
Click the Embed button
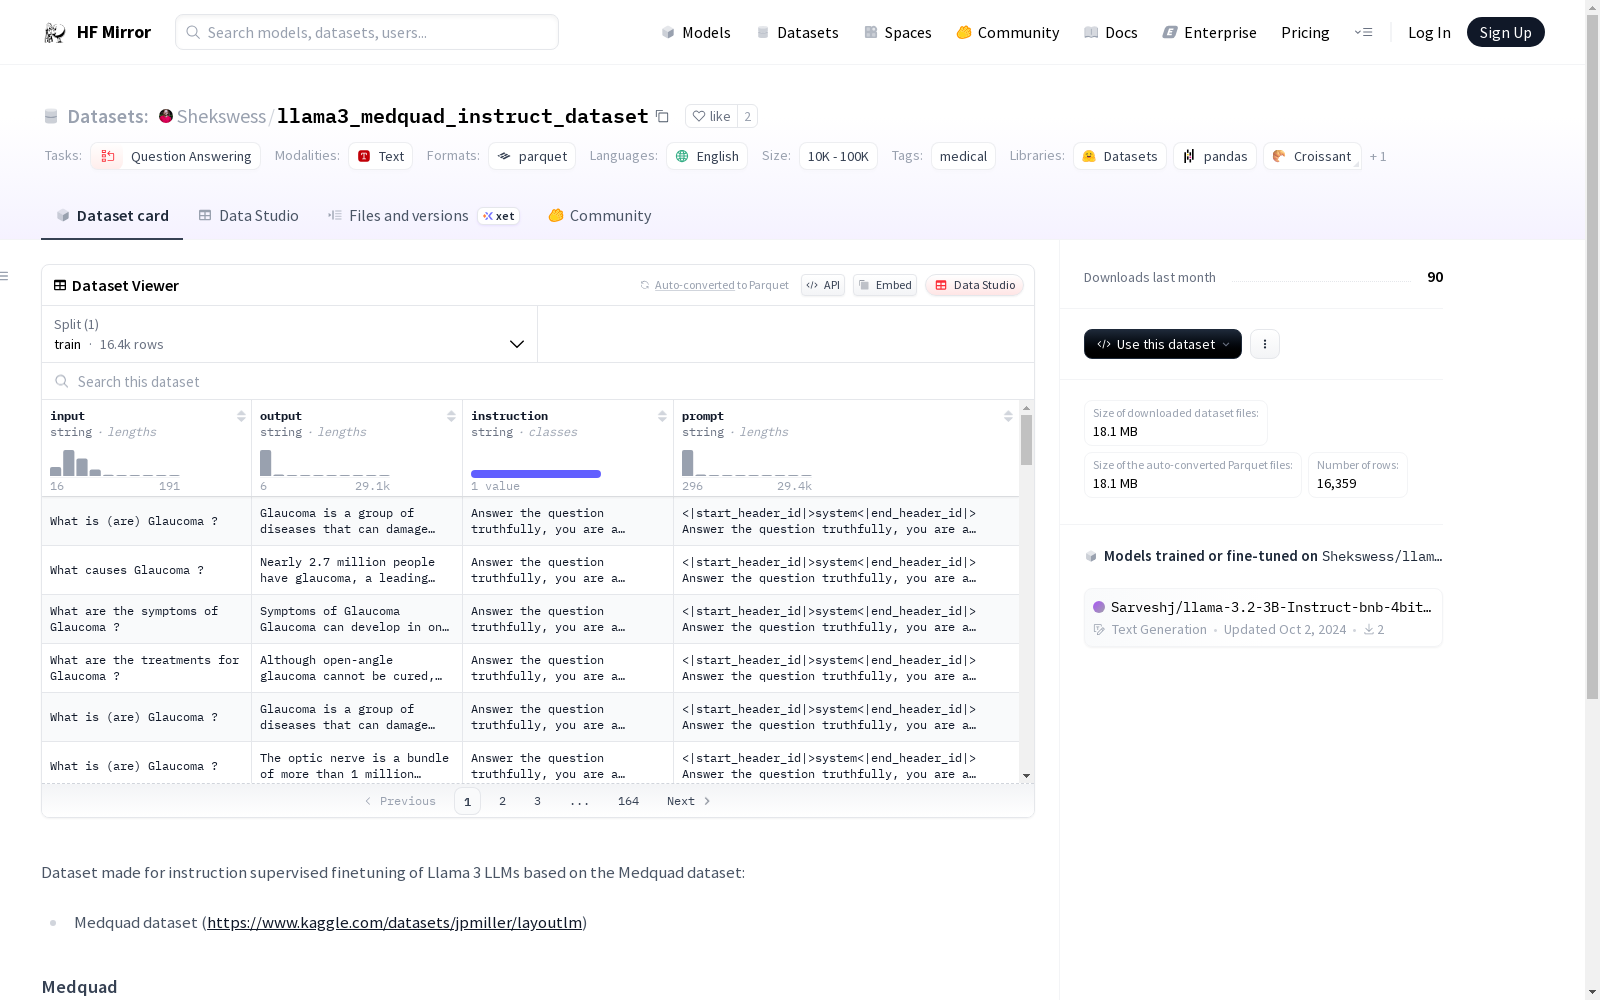pyautogui.click(x=885, y=285)
